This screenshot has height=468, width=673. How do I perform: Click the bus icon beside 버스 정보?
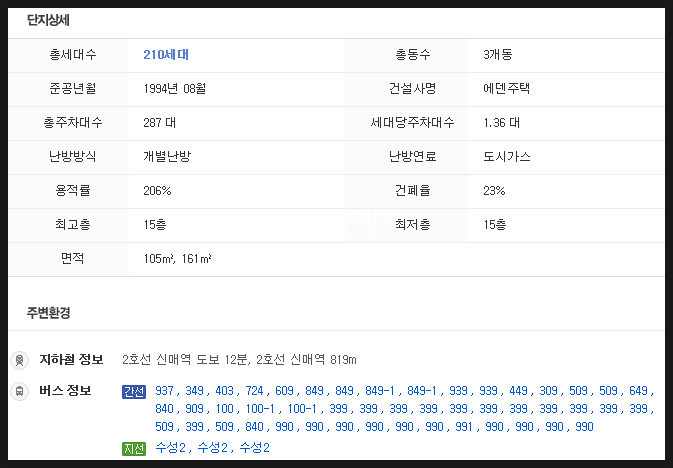click(x=19, y=391)
